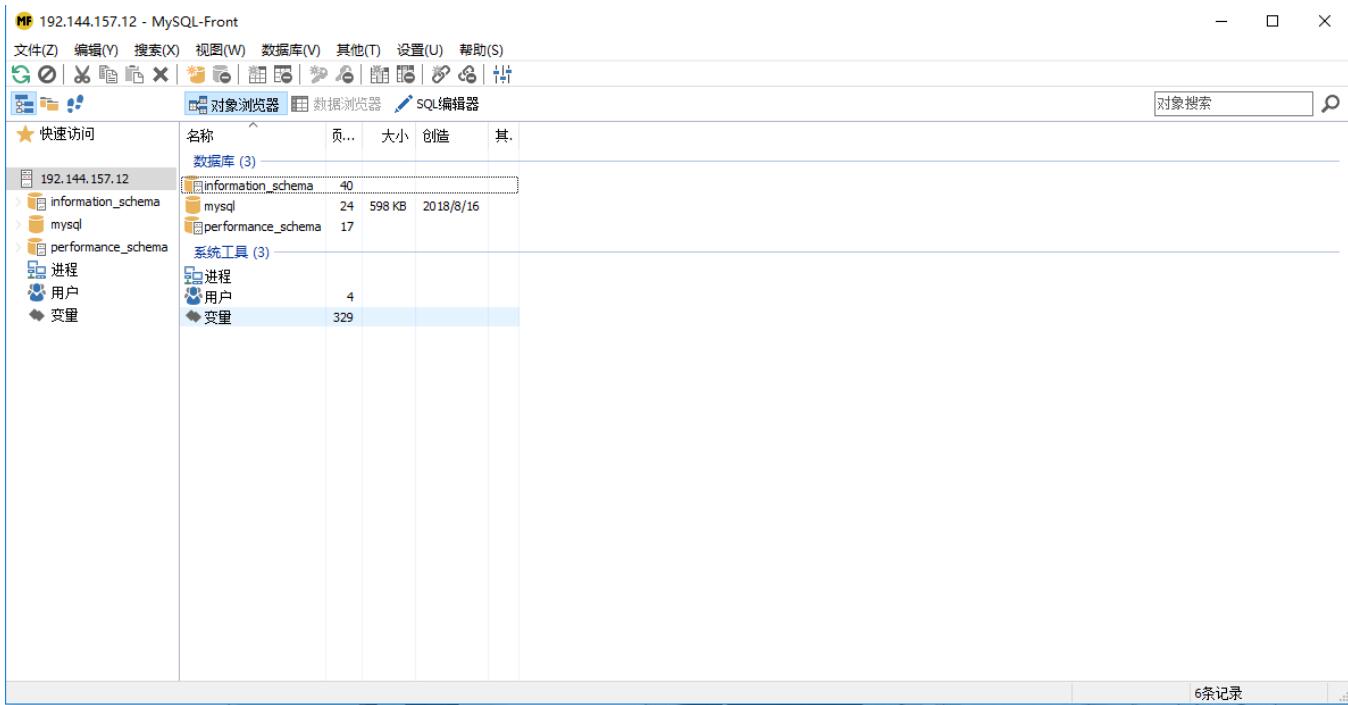
Task: Select performance_schema row in object list
Action: (x=350, y=227)
